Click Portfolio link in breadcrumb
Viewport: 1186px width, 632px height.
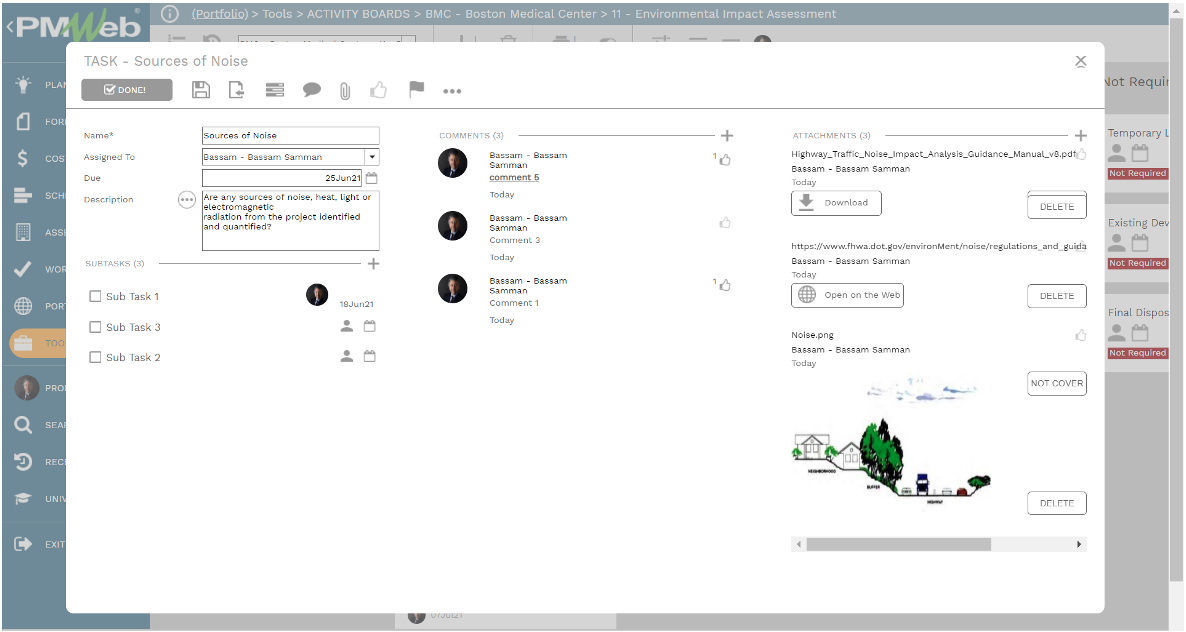coord(222,14)
